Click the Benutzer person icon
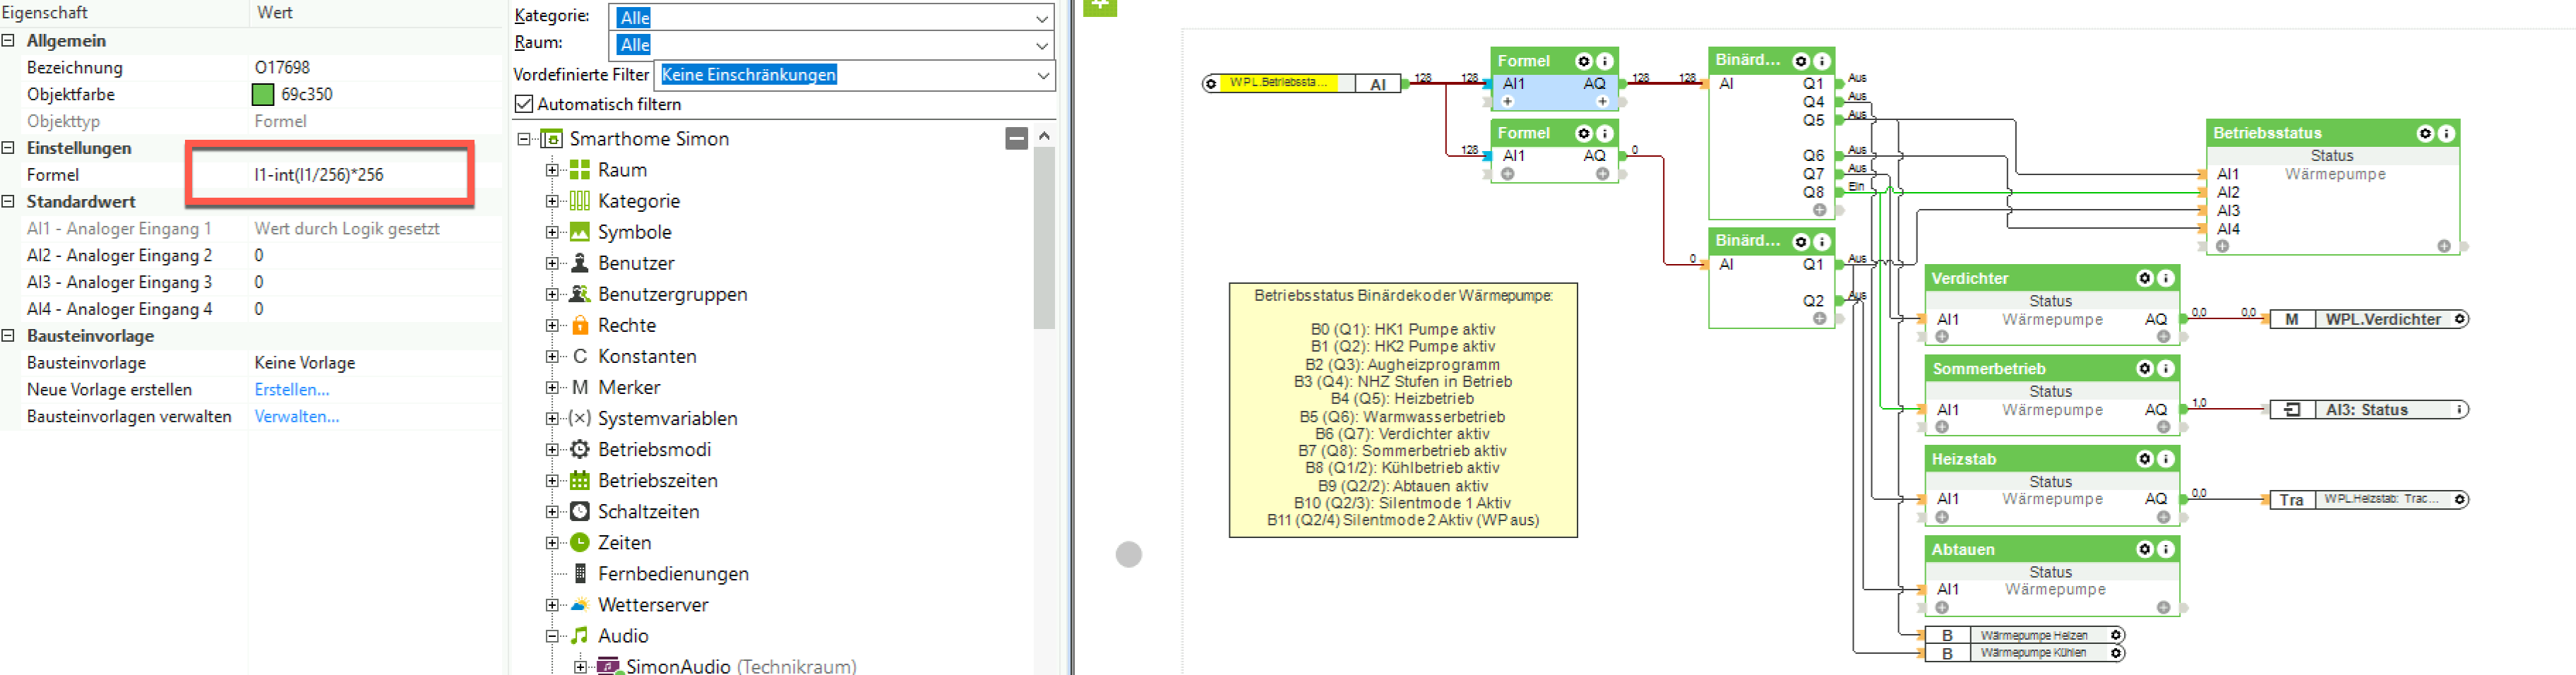This screenshot has height=675, width=2576. click(579, 263)
